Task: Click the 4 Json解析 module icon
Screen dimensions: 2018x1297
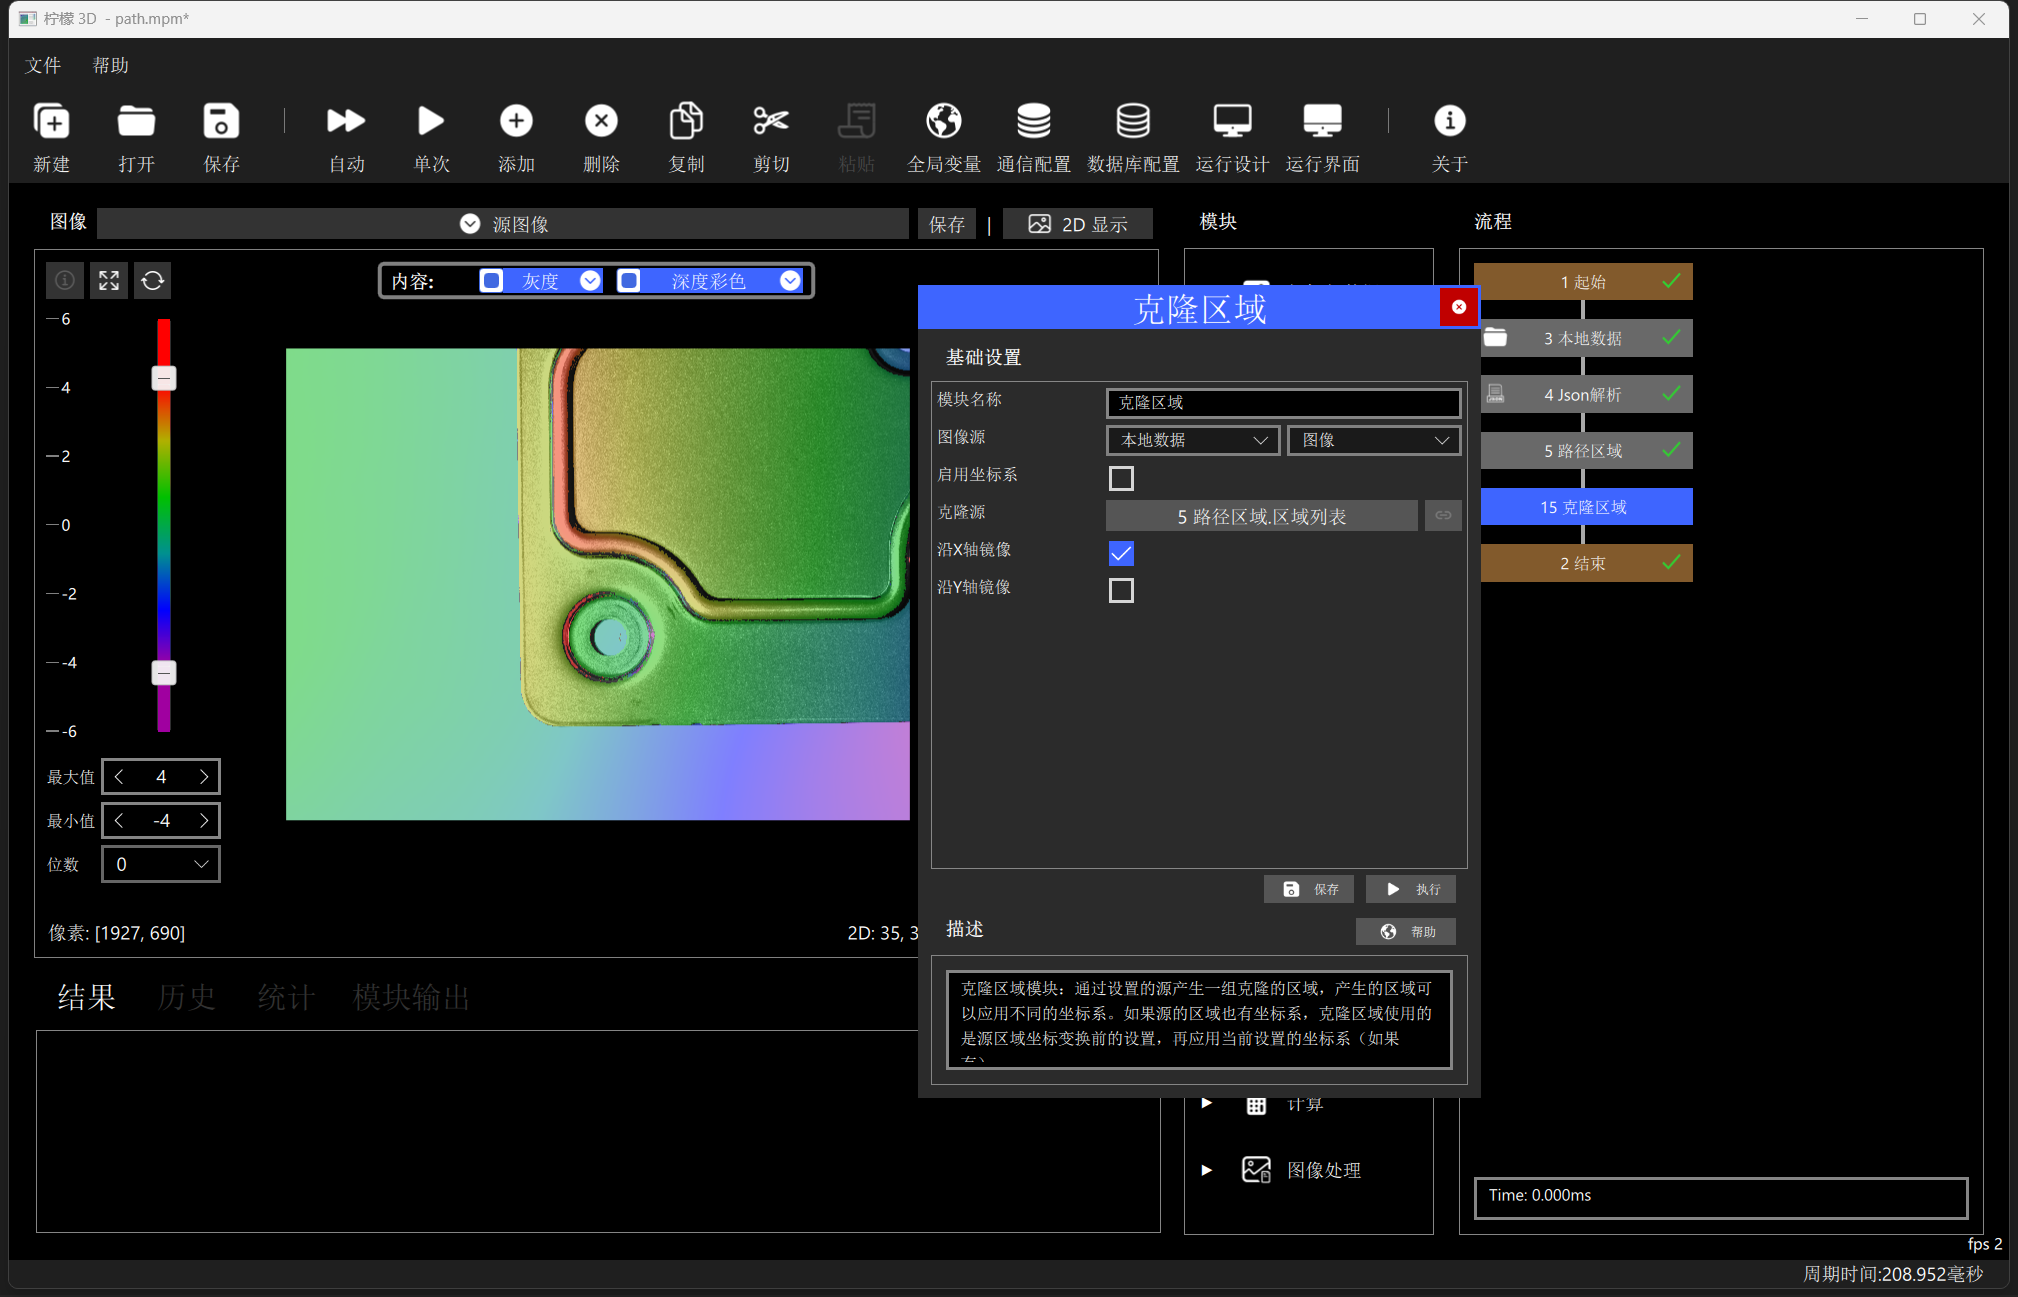Action: coord(1495,394)
